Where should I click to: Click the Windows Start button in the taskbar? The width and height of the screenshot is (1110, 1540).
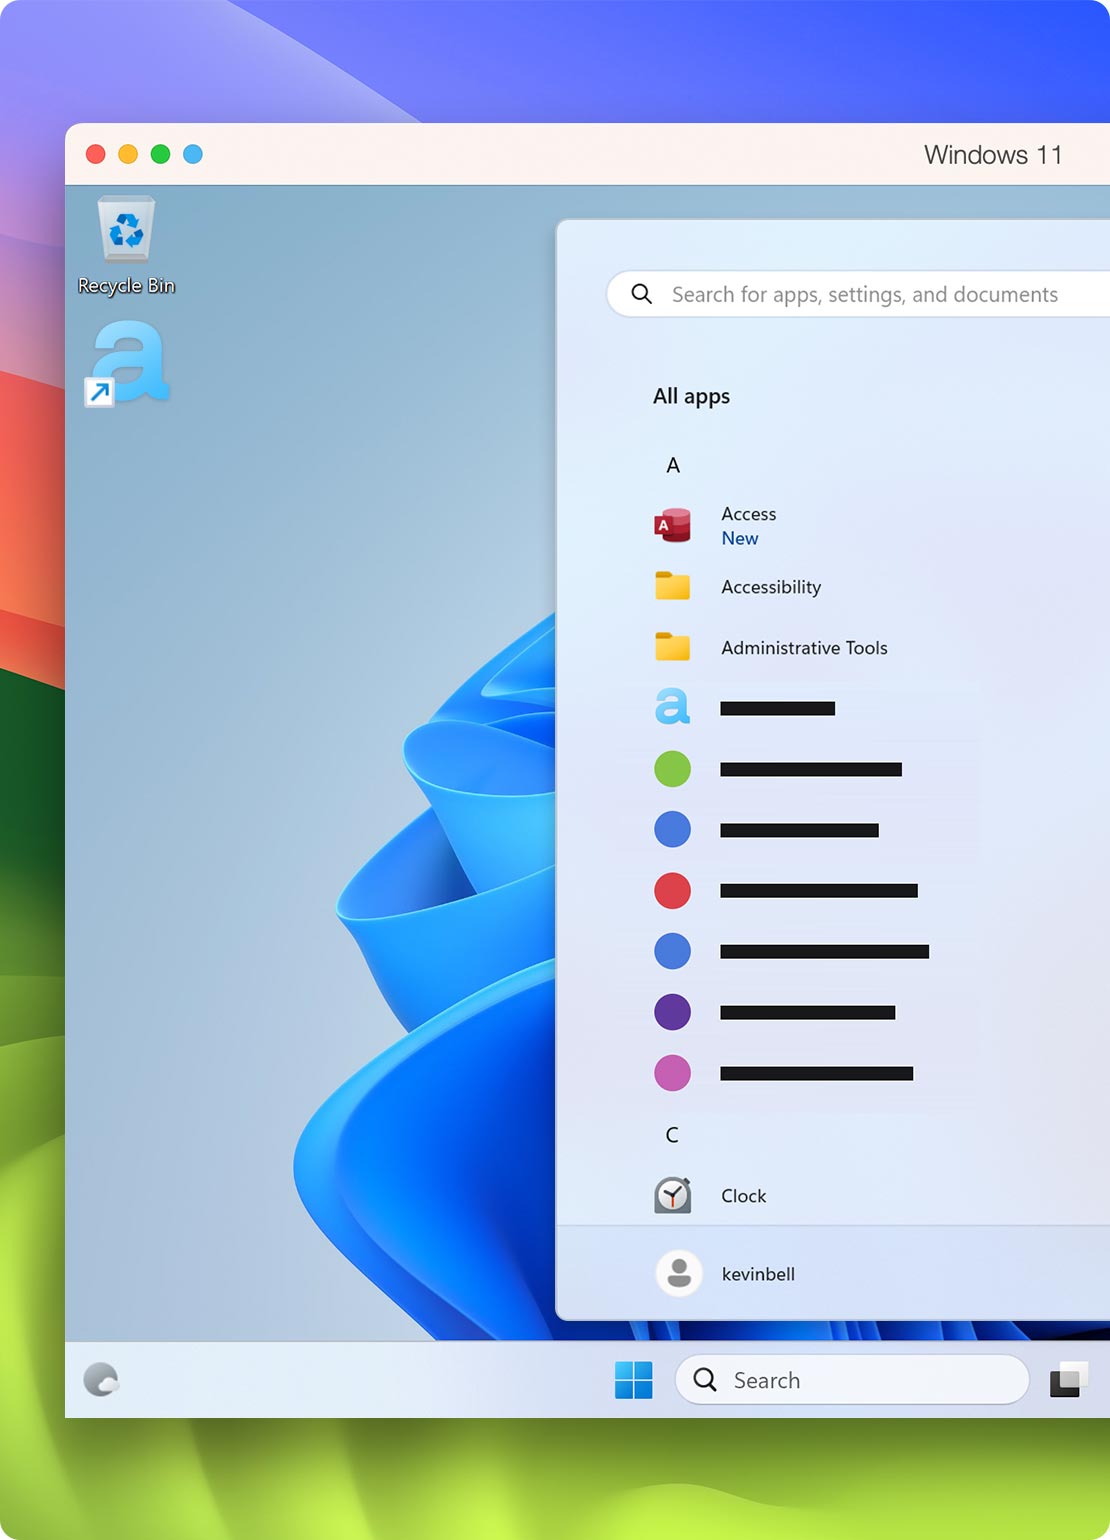[632, 1380]
